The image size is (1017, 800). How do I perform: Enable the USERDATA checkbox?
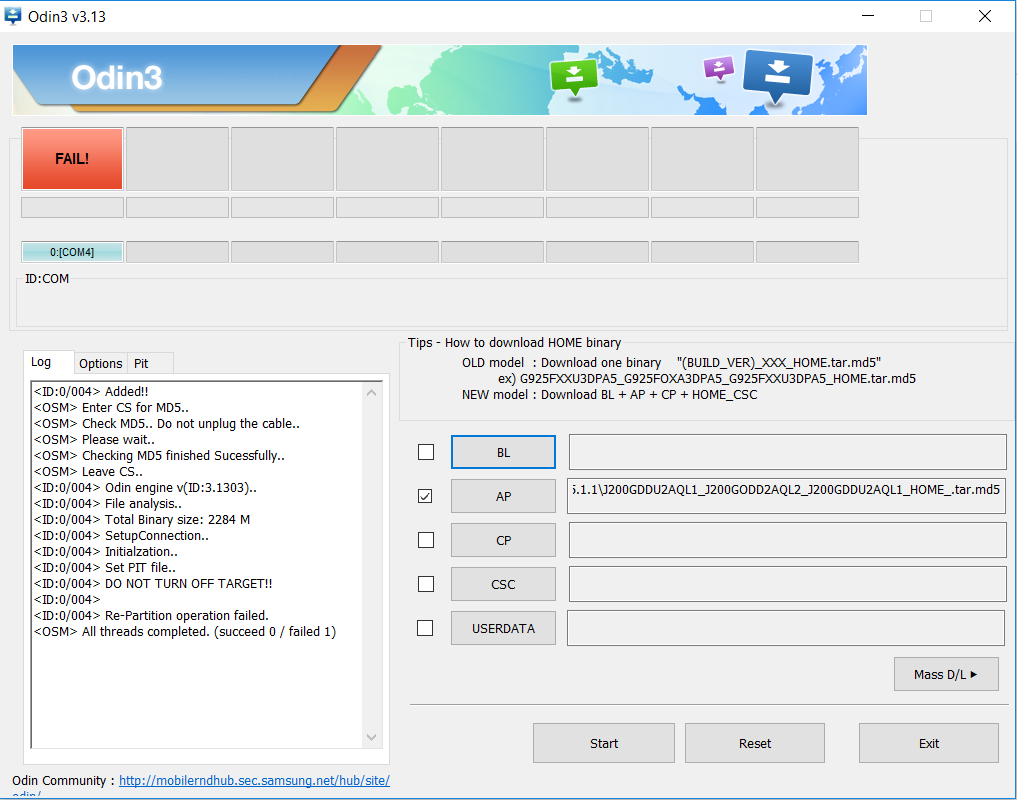426,628
